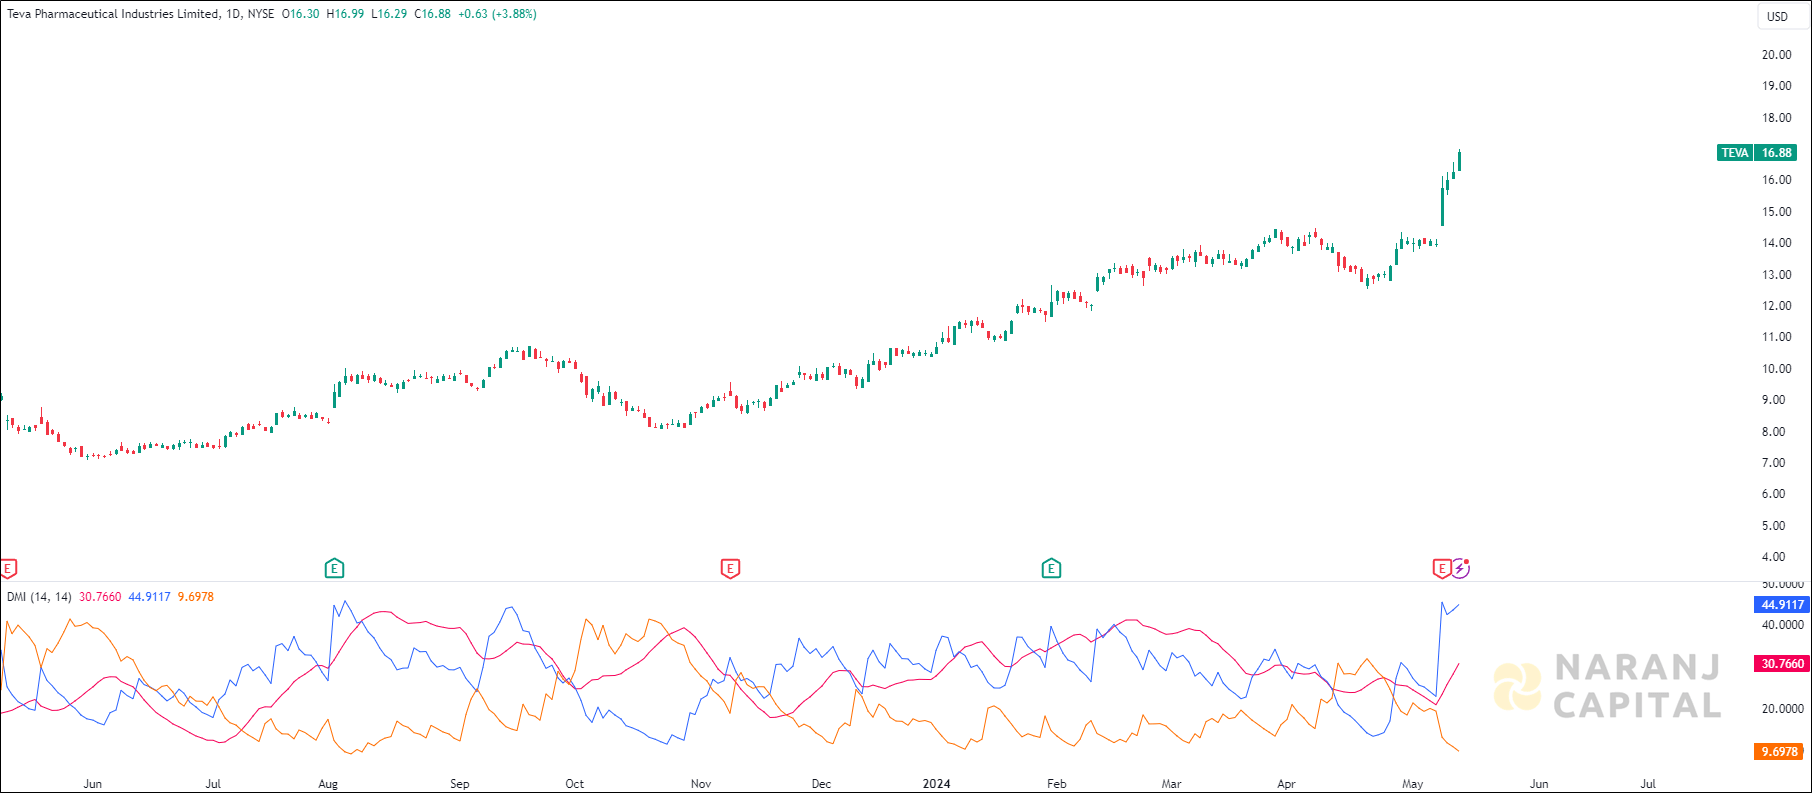Click the orange 9.6978 axis tag

coord(1779,751)
